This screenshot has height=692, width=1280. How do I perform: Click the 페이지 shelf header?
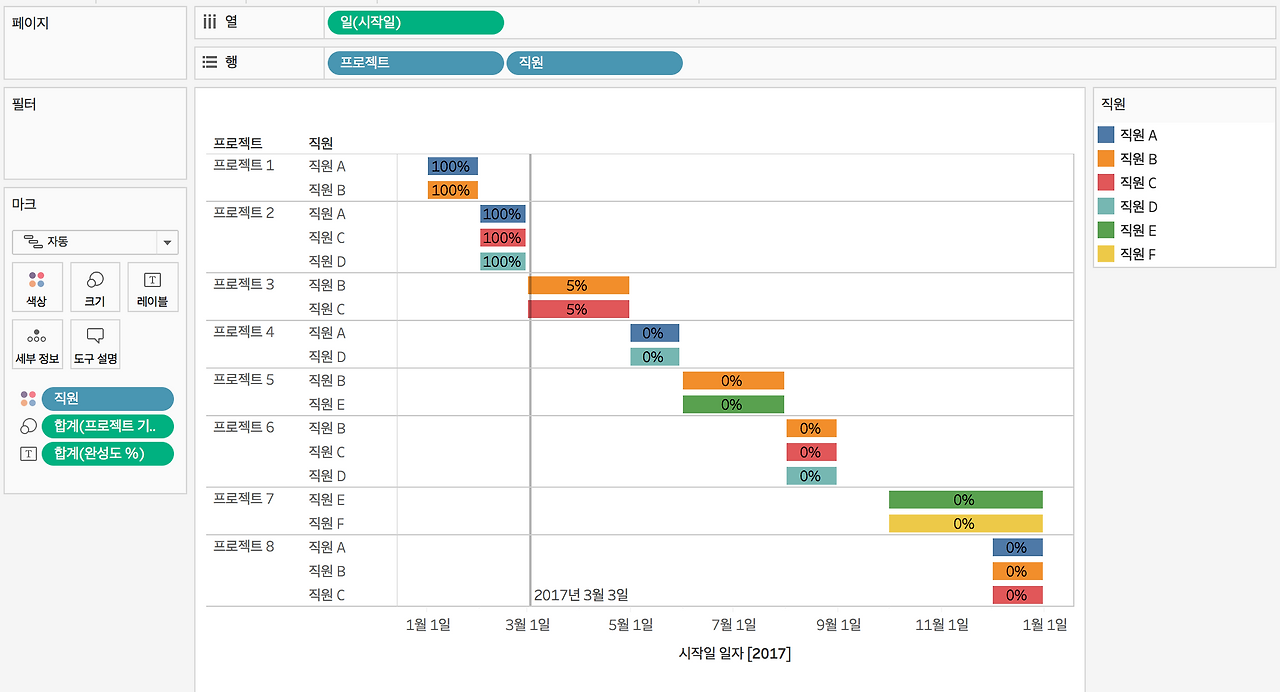(30, 23)
